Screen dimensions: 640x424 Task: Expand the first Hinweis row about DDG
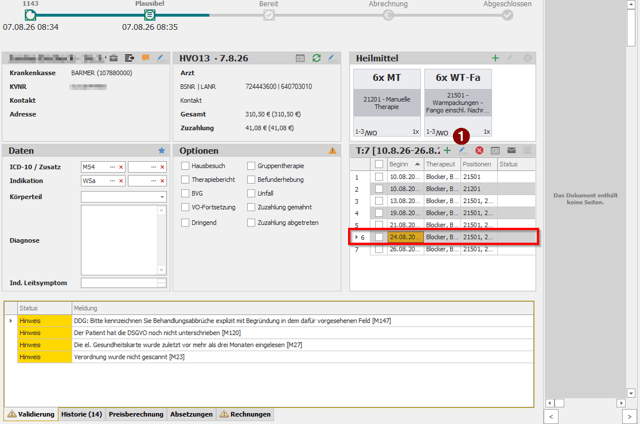point(11,321)
